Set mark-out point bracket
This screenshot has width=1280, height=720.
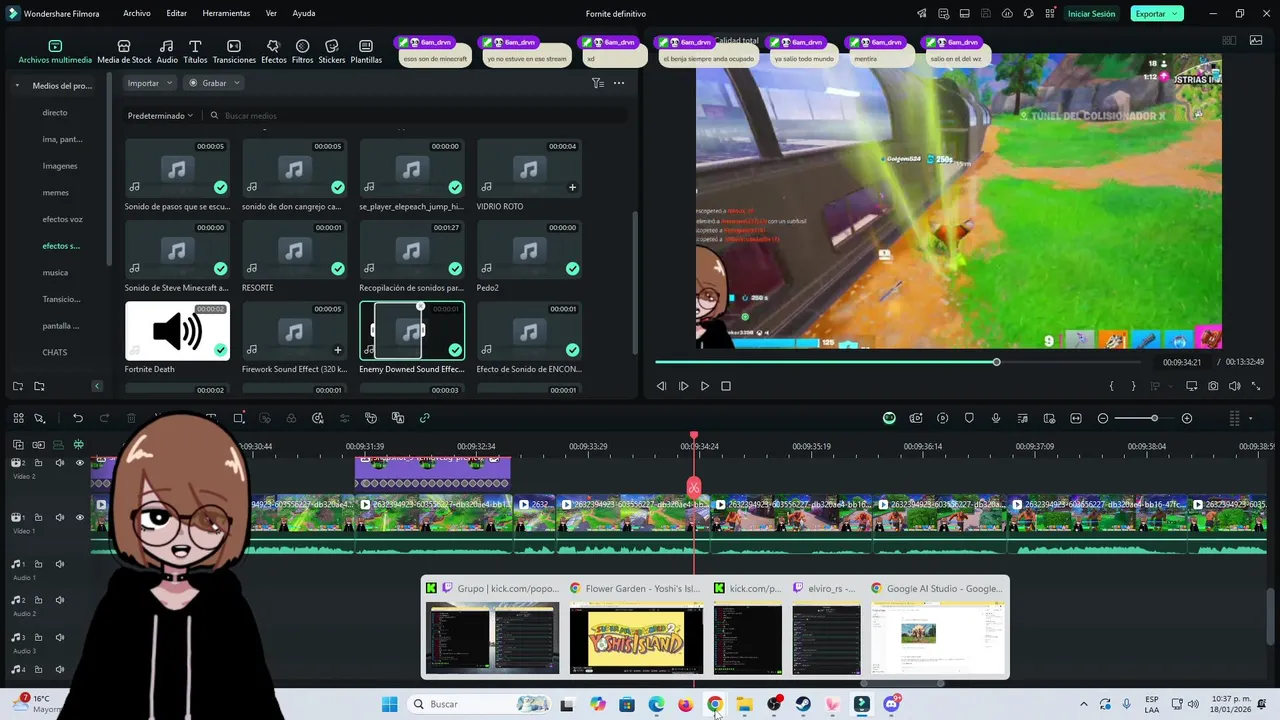pos(1133,386)
